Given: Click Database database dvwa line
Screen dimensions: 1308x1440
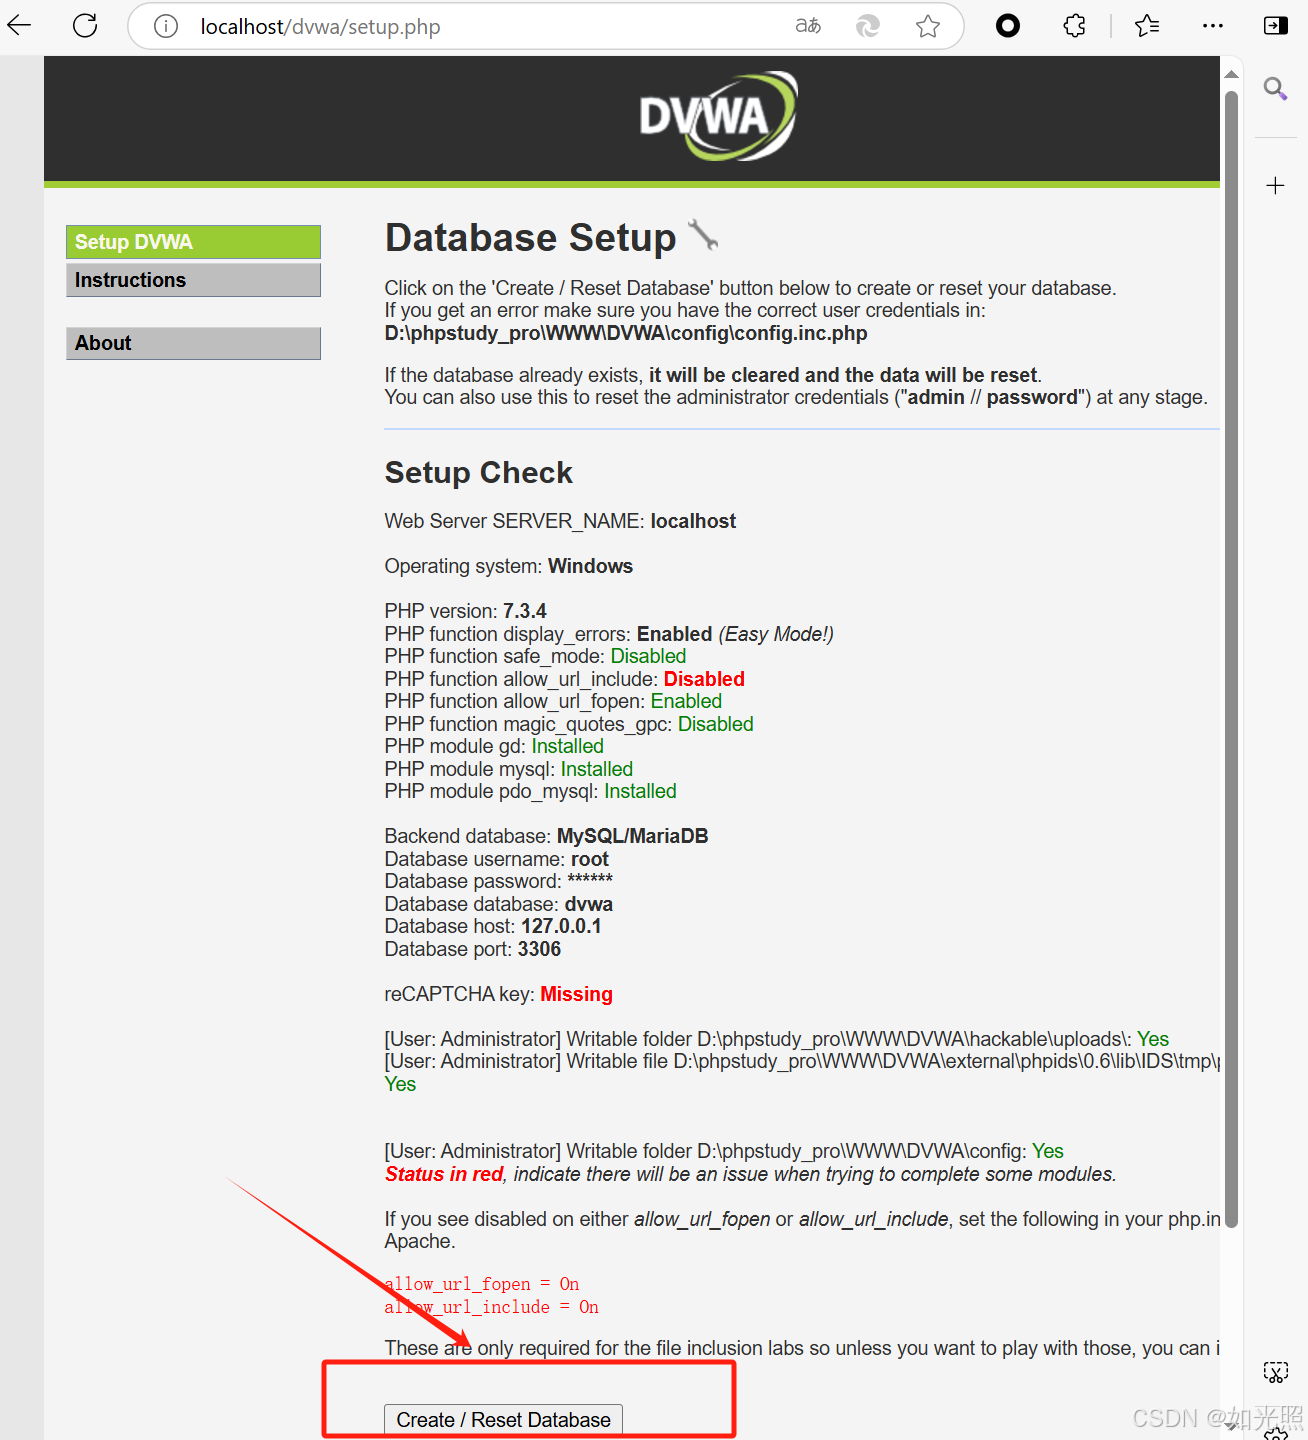Looking at the screenshot, I should (499, 904).
